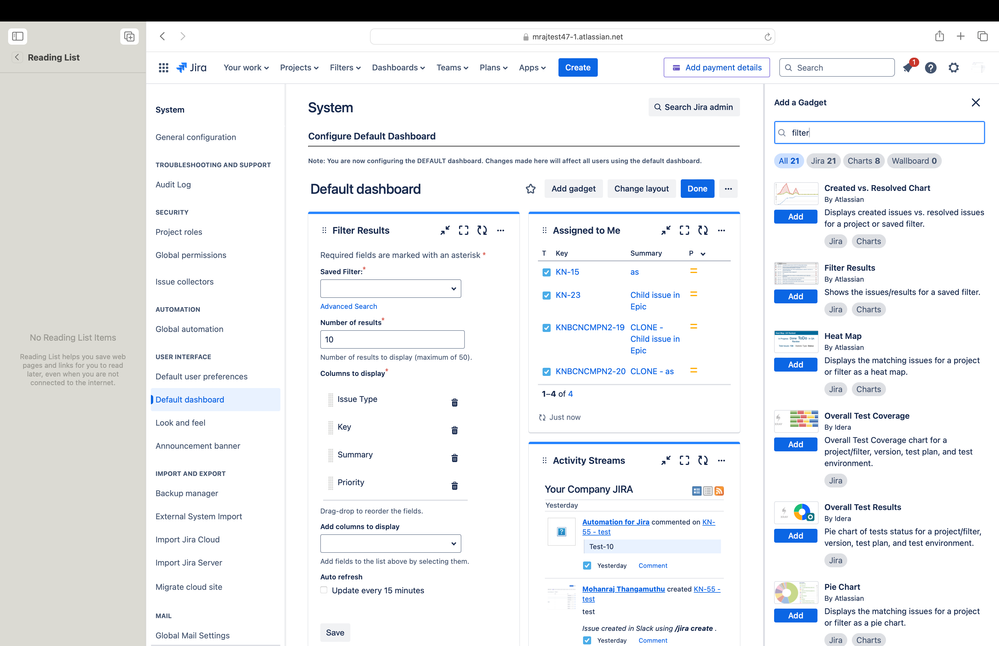Maximize the Activity Streams gadget
The height and width of the screenshot is (646, 999).
[x=684, y=461]
